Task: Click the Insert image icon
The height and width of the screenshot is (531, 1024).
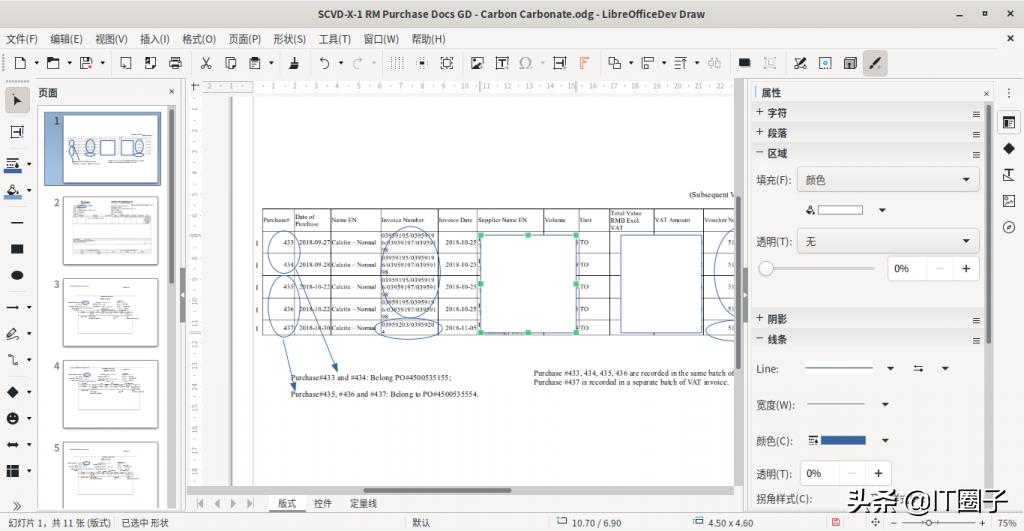Action: point(477,63)
